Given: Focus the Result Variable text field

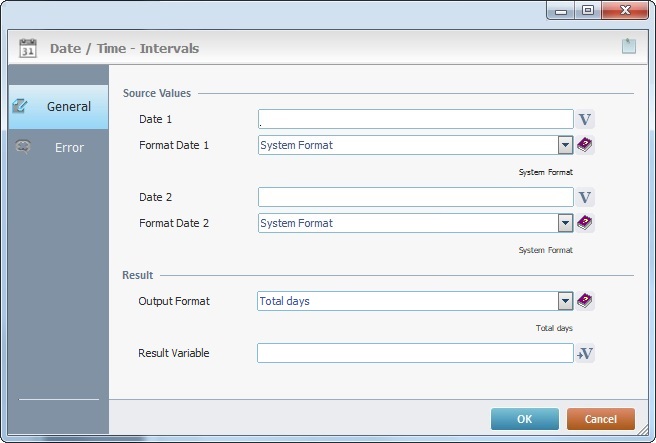Looking at the screenshot, I should click(x=415, y=353).
